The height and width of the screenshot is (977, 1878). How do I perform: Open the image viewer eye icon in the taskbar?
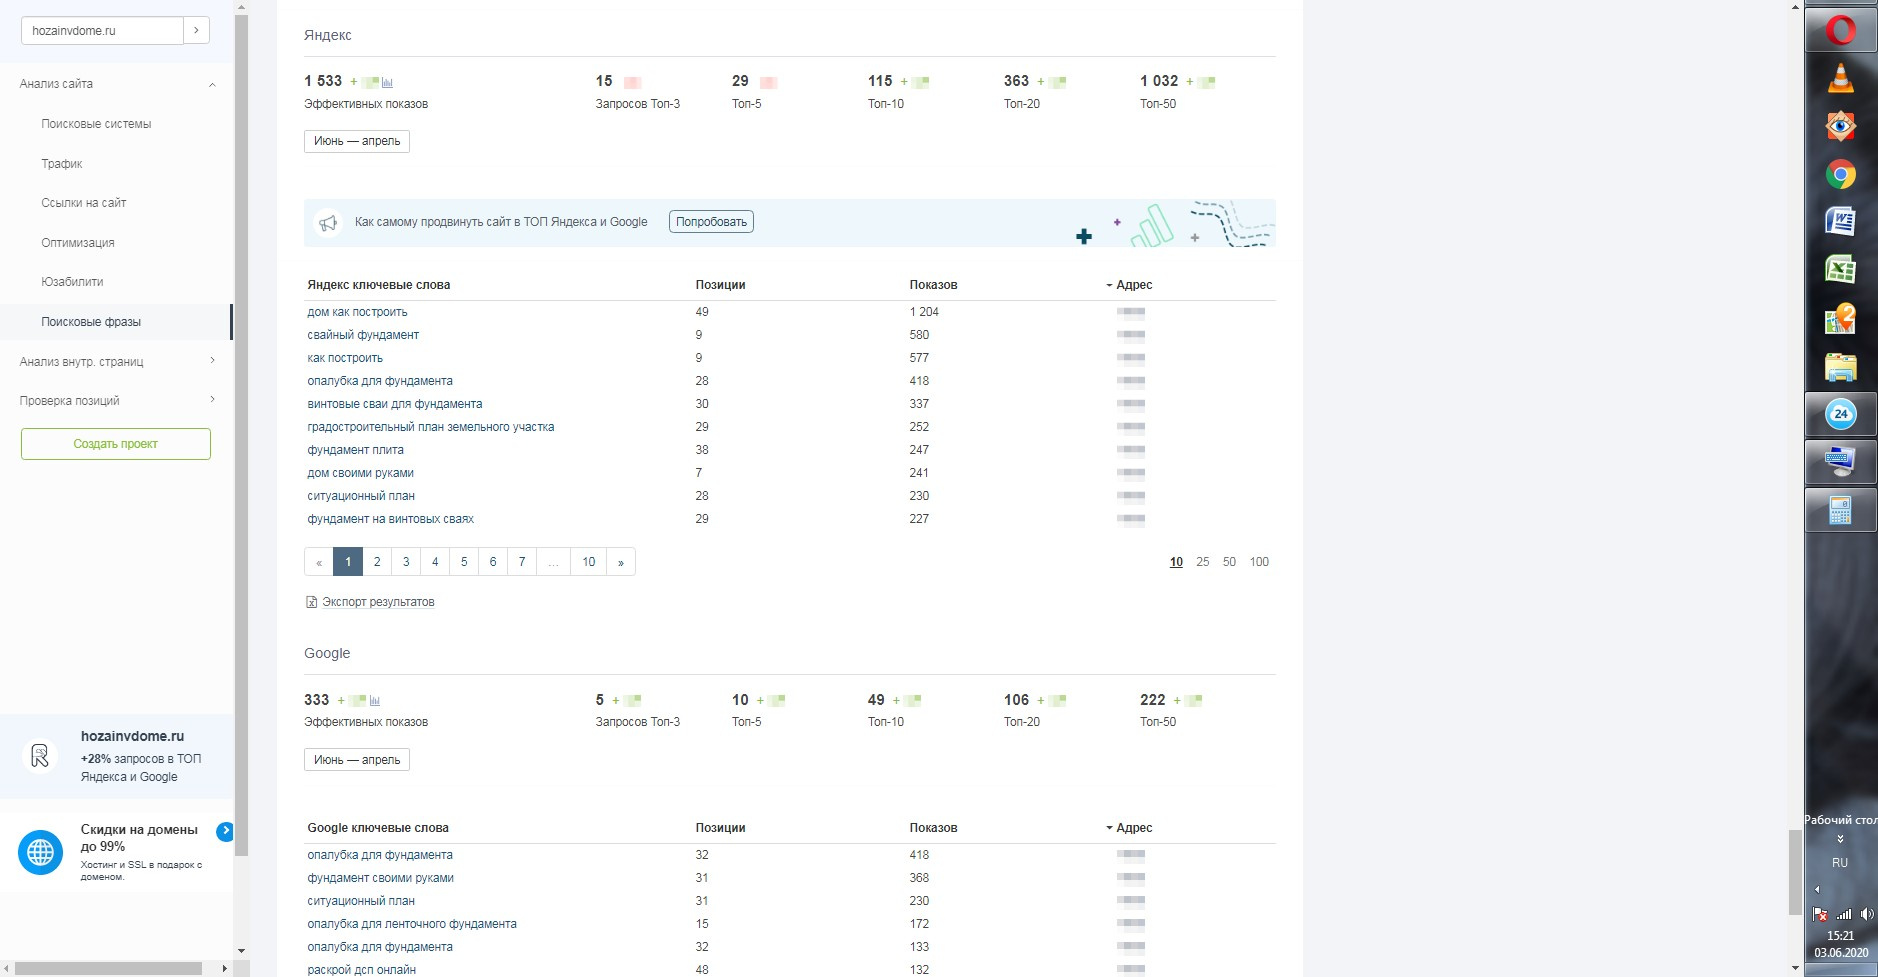(x=1840, y=126)
